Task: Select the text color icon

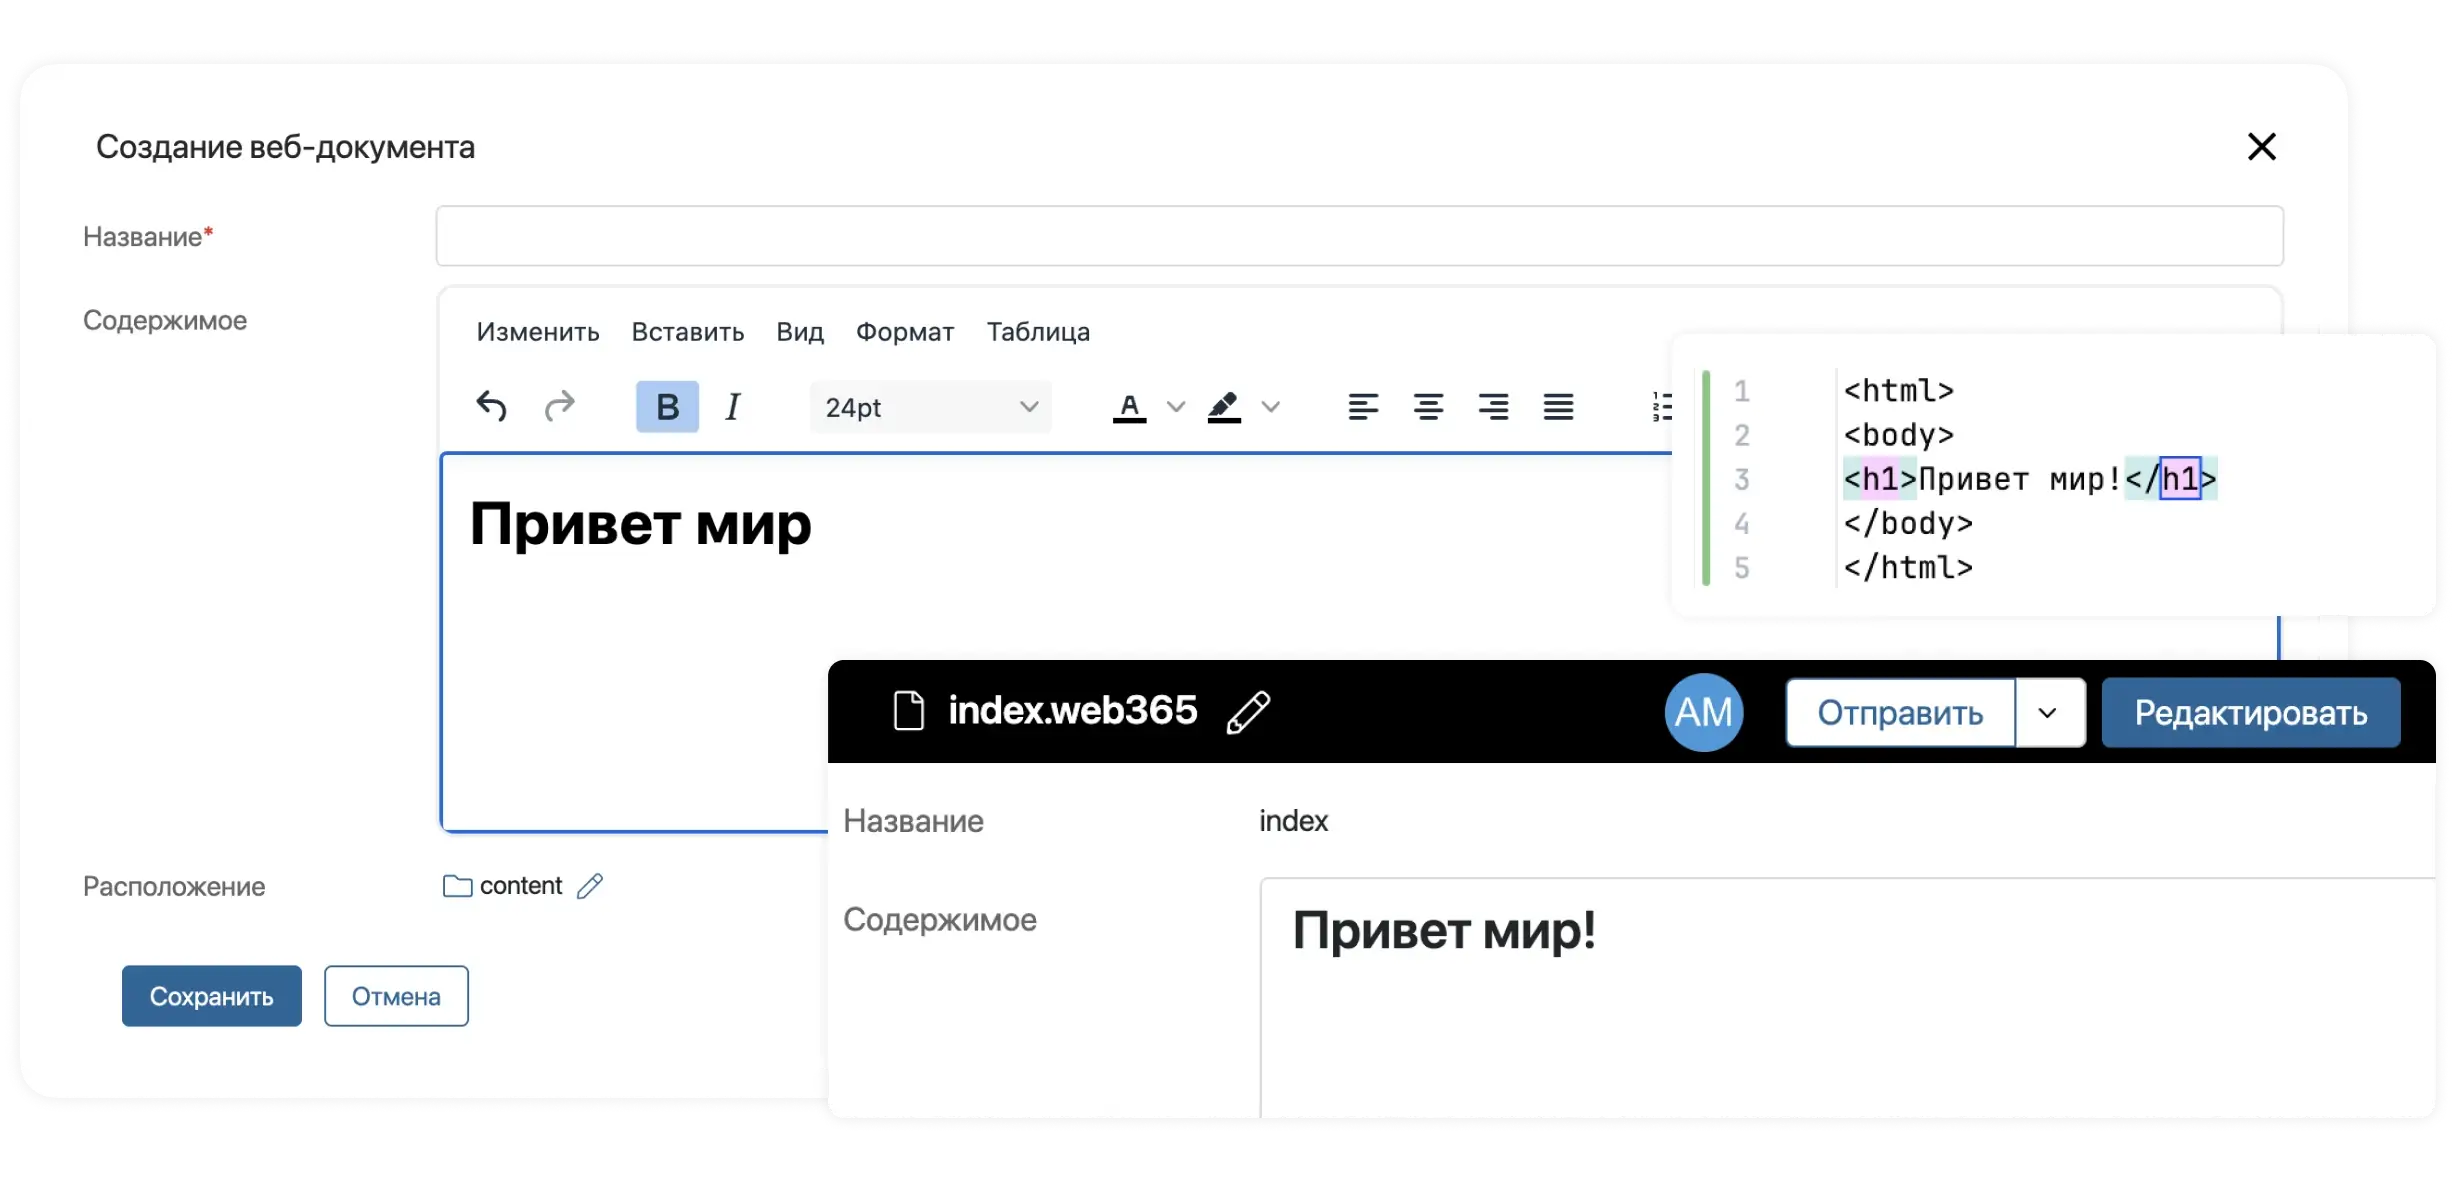Action: [x=1131, y=406]
